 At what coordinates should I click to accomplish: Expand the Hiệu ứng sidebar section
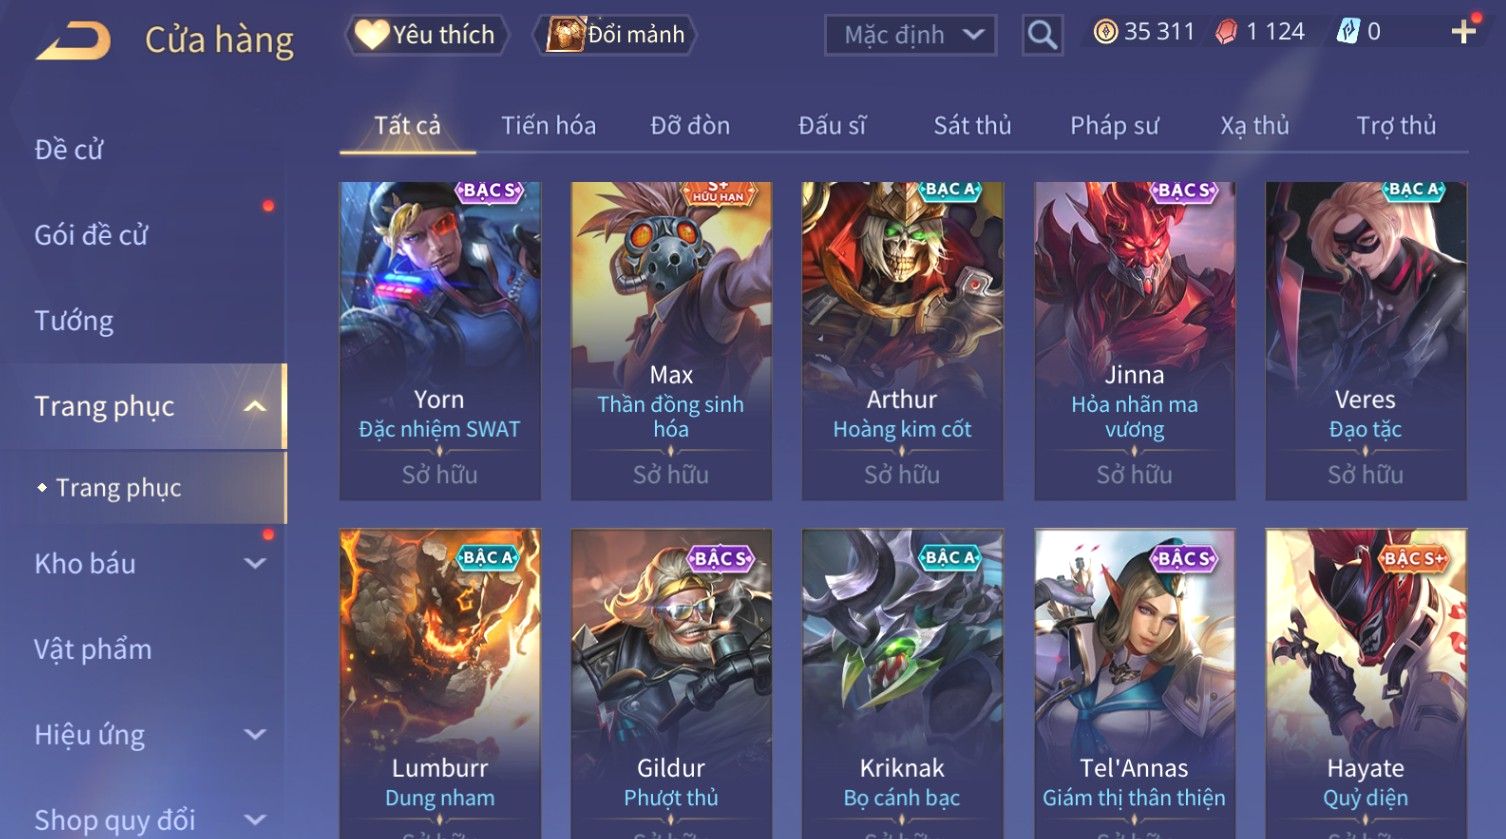point(256,734)
